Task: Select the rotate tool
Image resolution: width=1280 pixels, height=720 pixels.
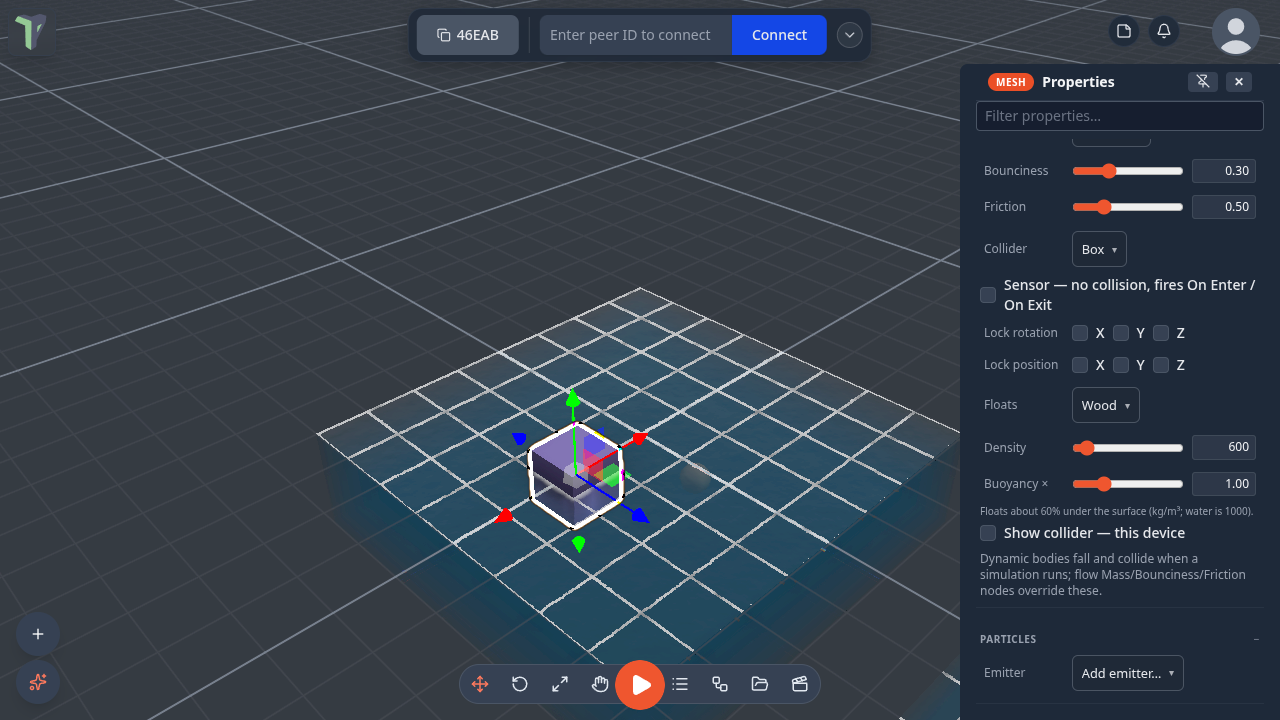Action: [x=520, y=684]
